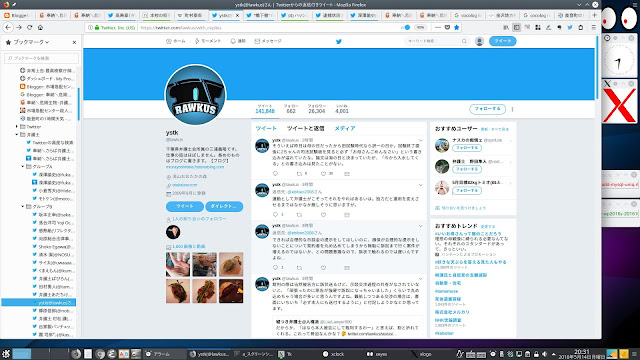Open dropdown arrow on fourth tweet
640x360 pixels.
(420, 279)
